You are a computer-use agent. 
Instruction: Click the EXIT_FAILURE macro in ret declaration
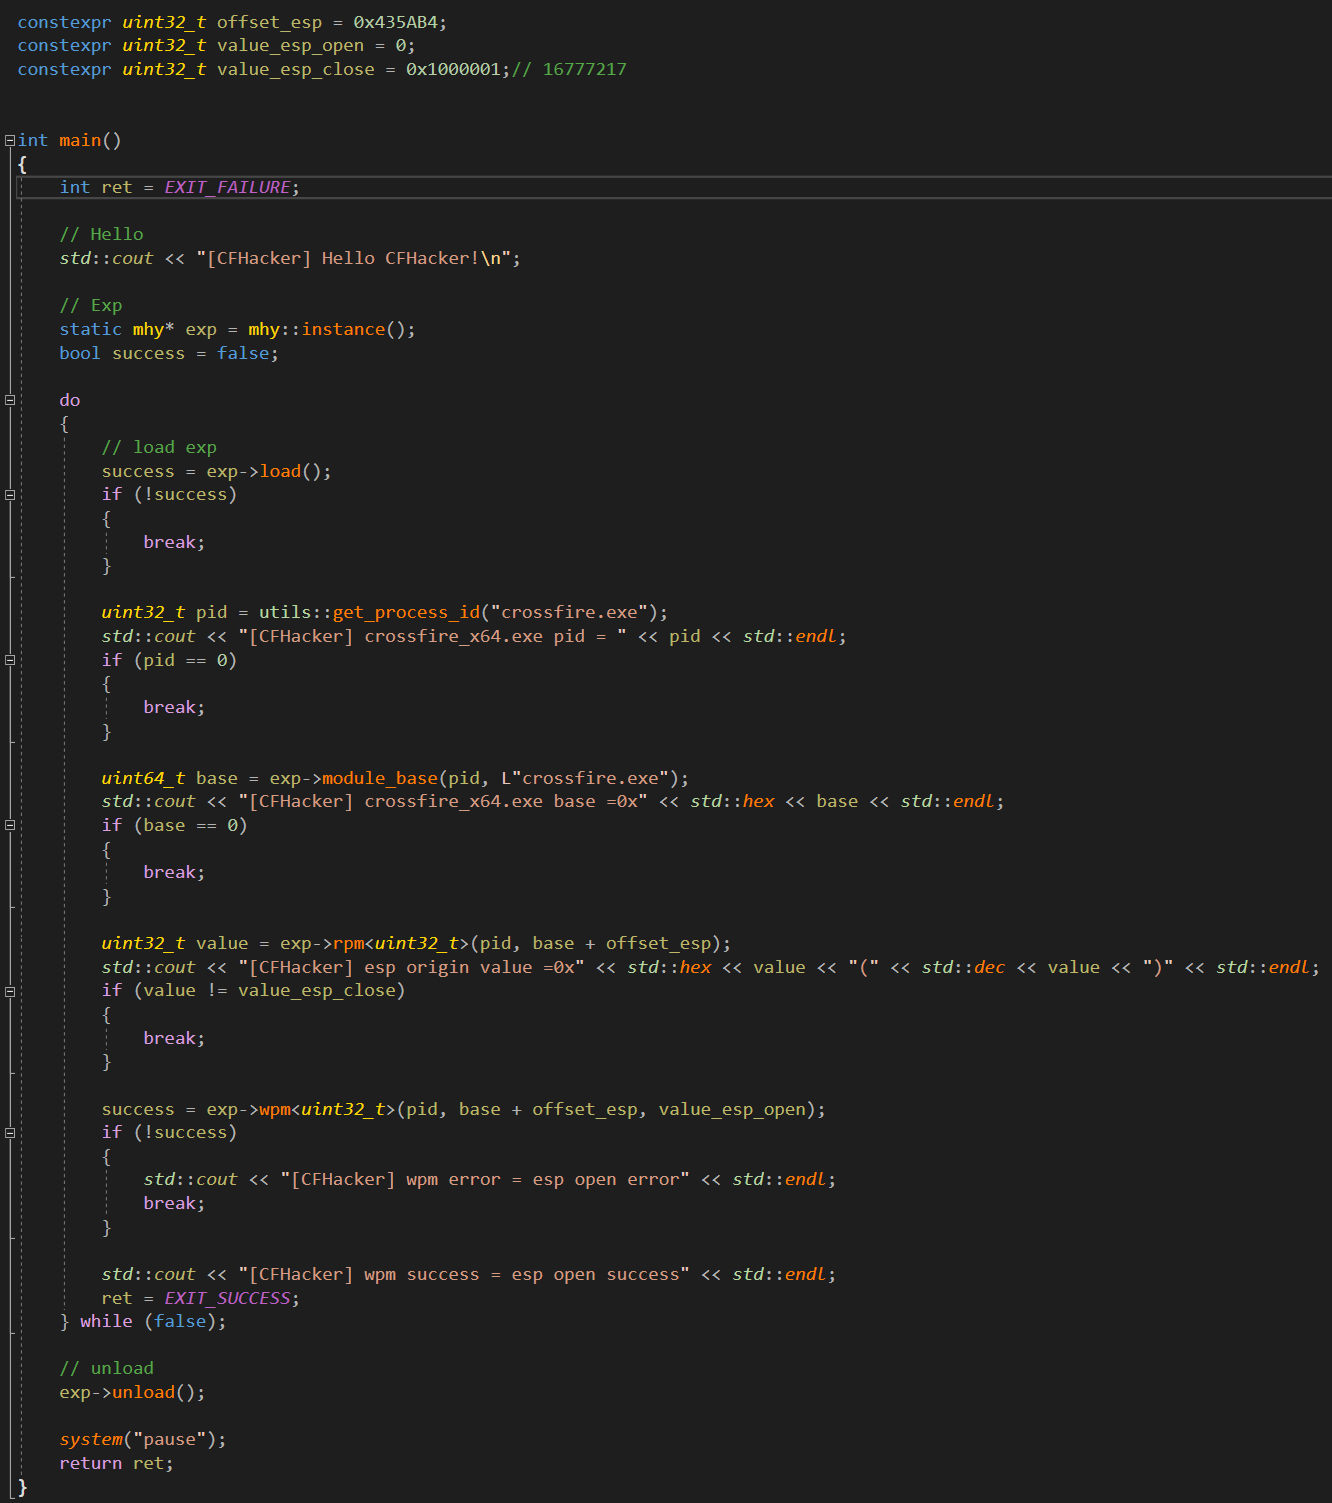pos(227,187)
